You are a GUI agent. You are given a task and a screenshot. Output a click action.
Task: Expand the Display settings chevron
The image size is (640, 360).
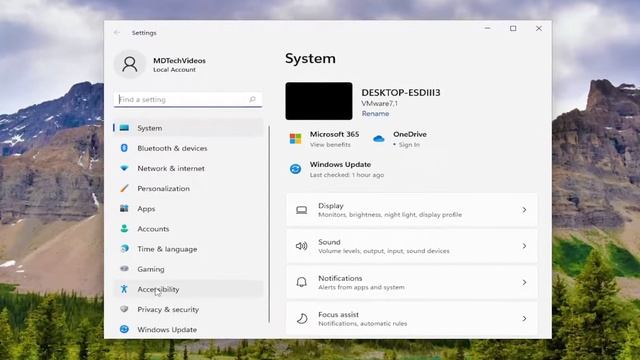[x=524, y=210]
